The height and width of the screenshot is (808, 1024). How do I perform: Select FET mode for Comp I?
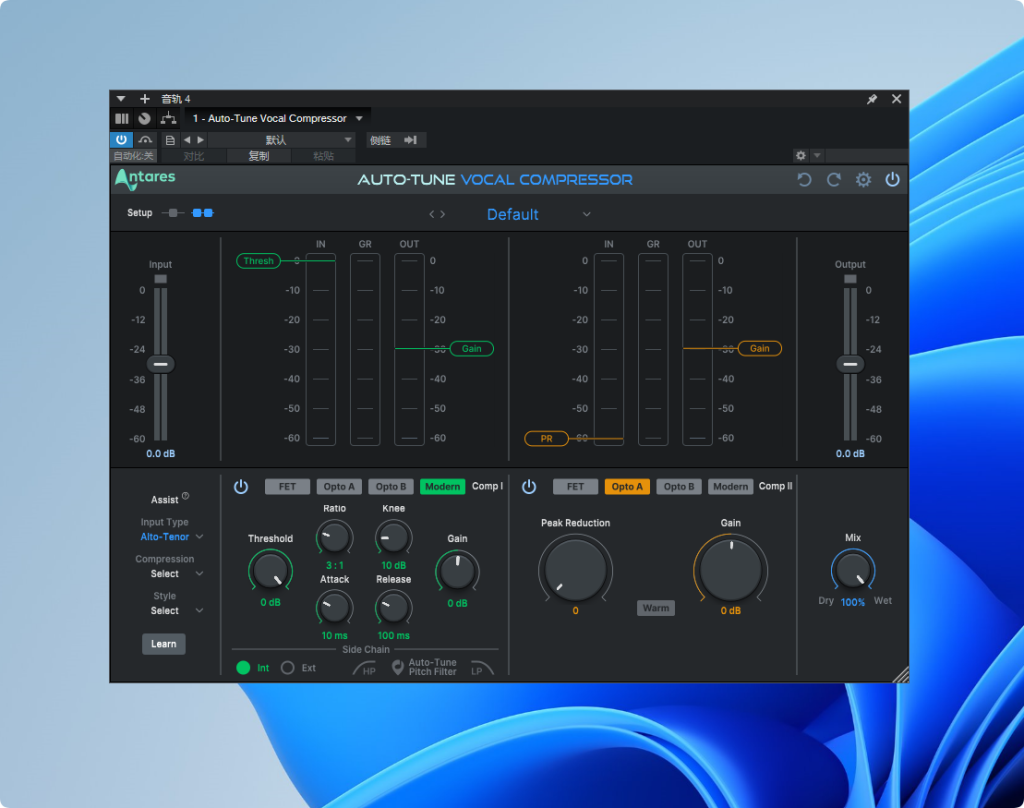click(x=287, y=487)
